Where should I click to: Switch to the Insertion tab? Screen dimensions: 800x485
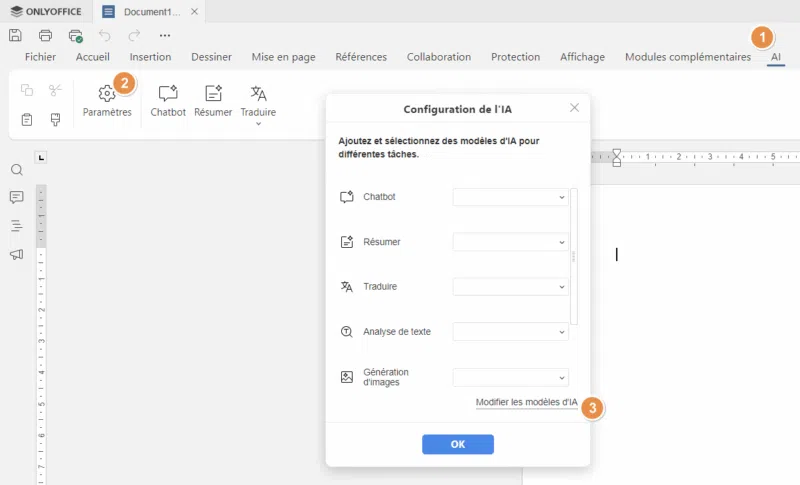coord(150,57)
